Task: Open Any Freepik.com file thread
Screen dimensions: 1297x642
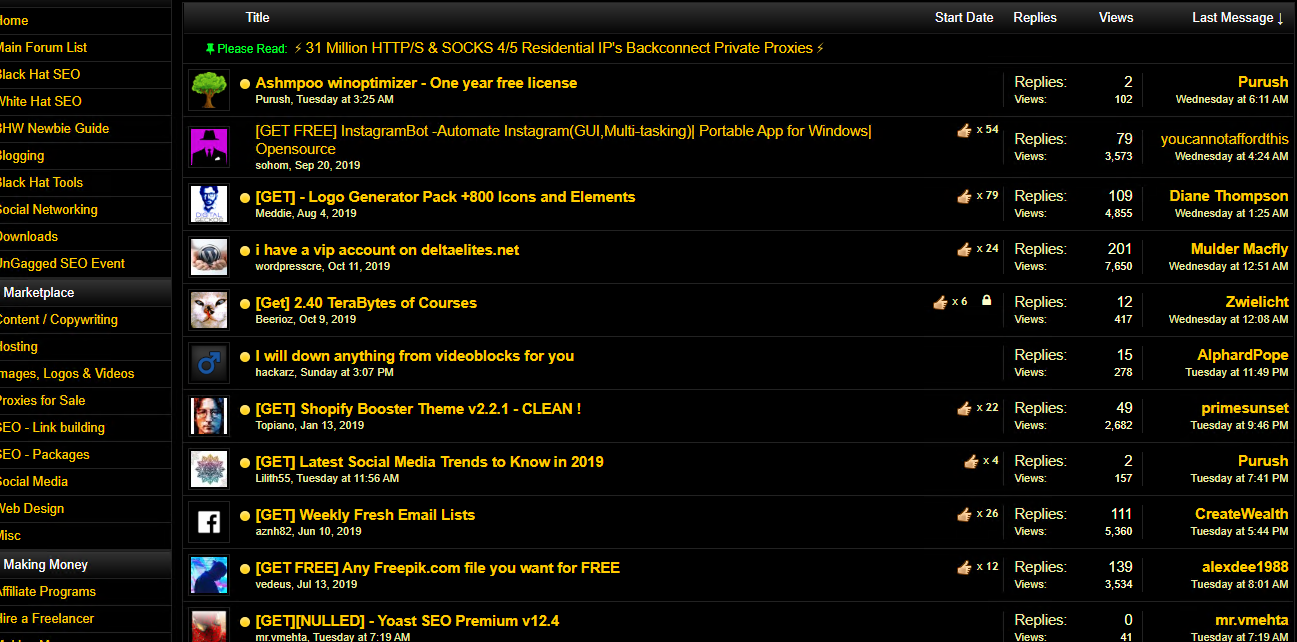Action: pyautogui.click(x=437, y=568)
